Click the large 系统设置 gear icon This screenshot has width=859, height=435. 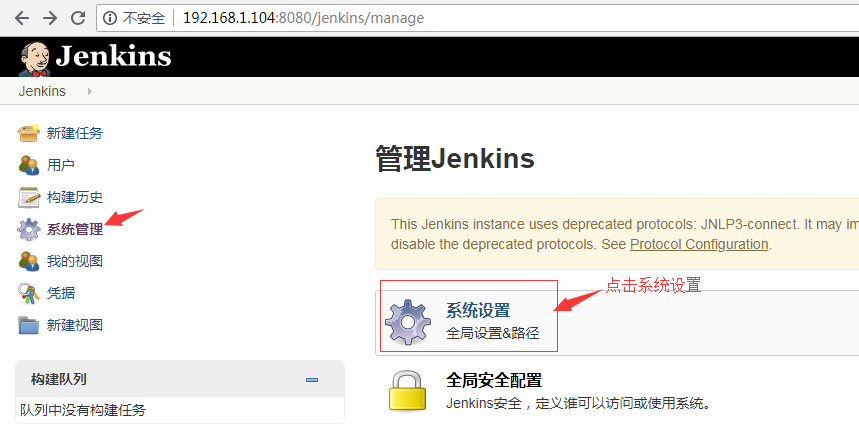408,321
